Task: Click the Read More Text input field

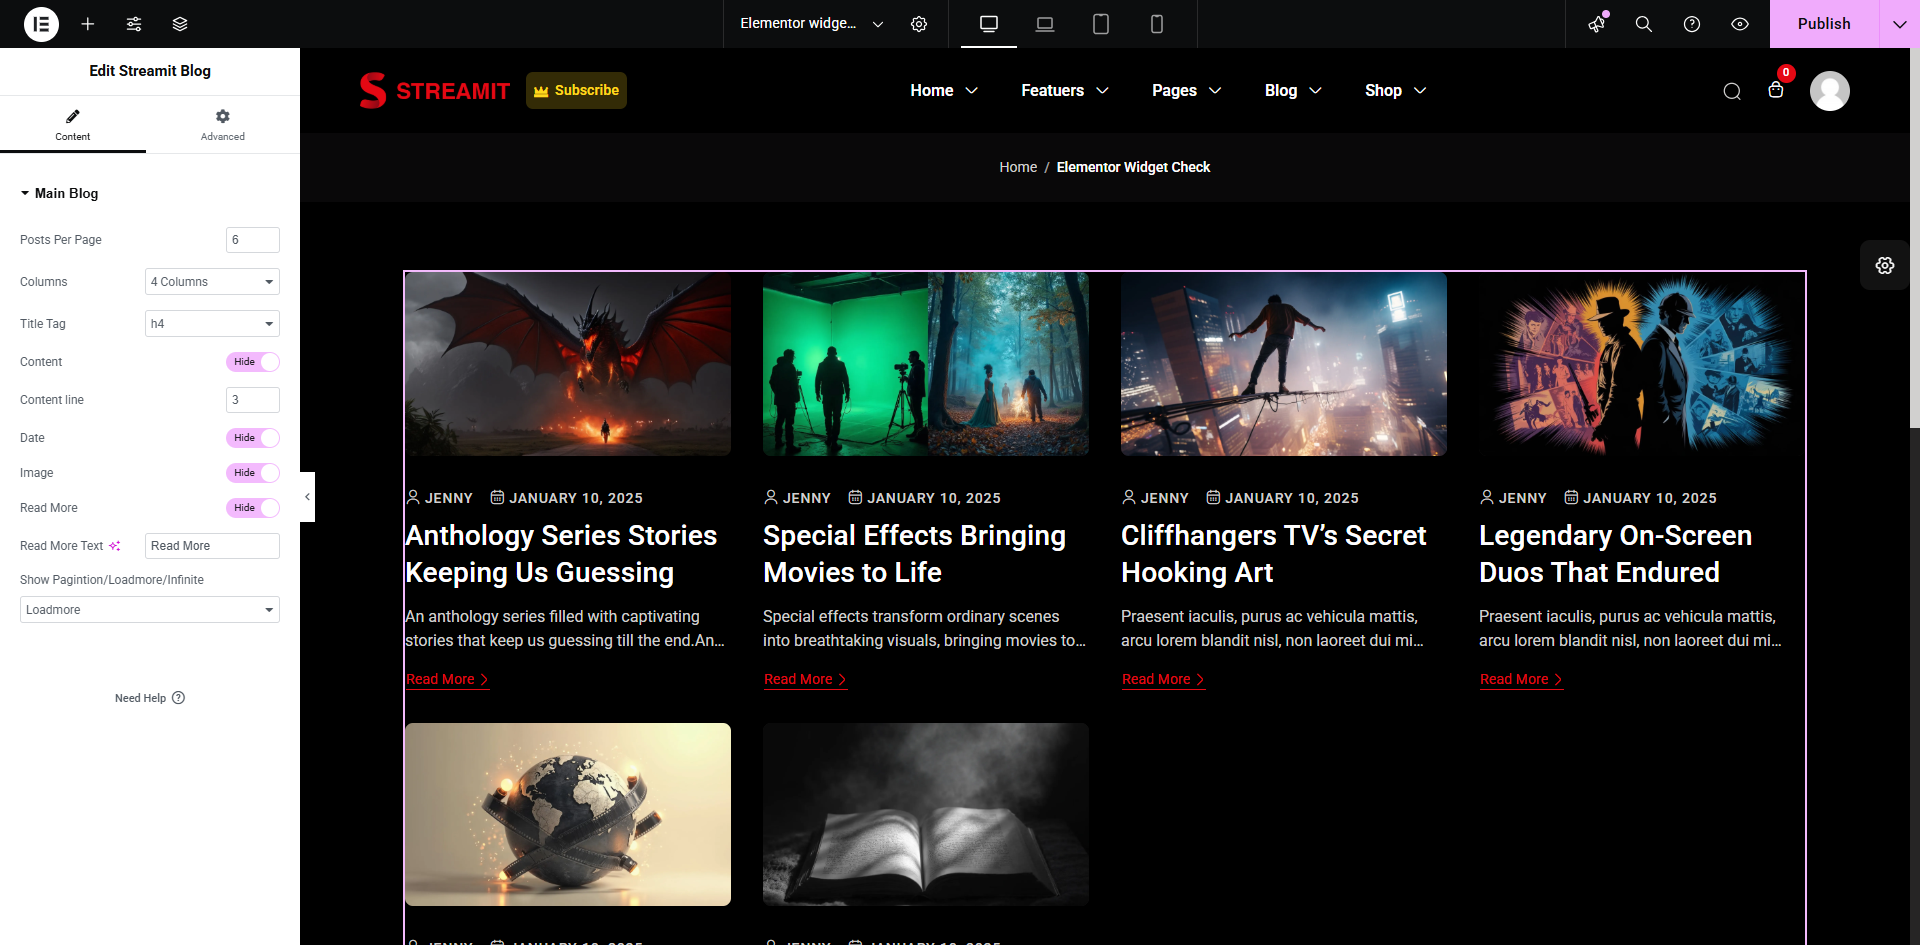Action: [x=212, y=546]
